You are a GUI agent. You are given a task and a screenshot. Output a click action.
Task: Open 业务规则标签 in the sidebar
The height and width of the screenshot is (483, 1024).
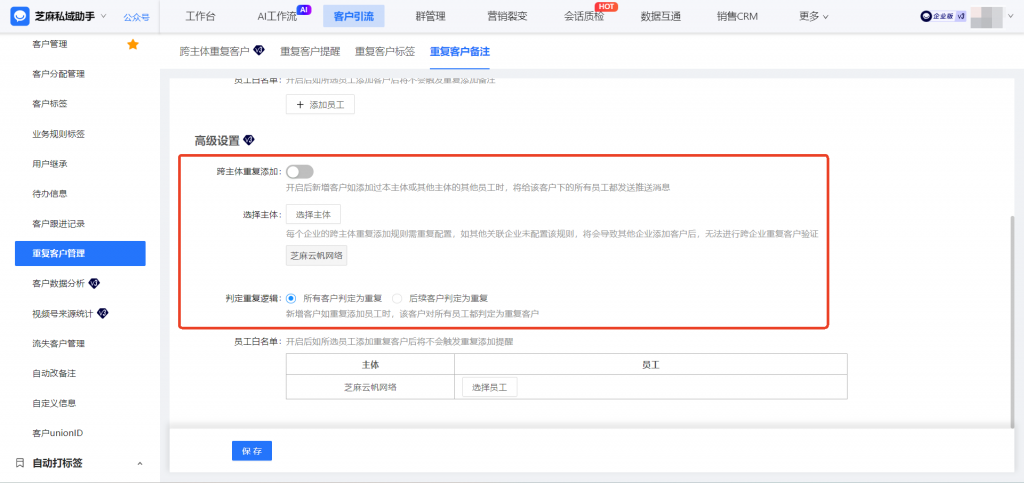click(x=58, y=134)
